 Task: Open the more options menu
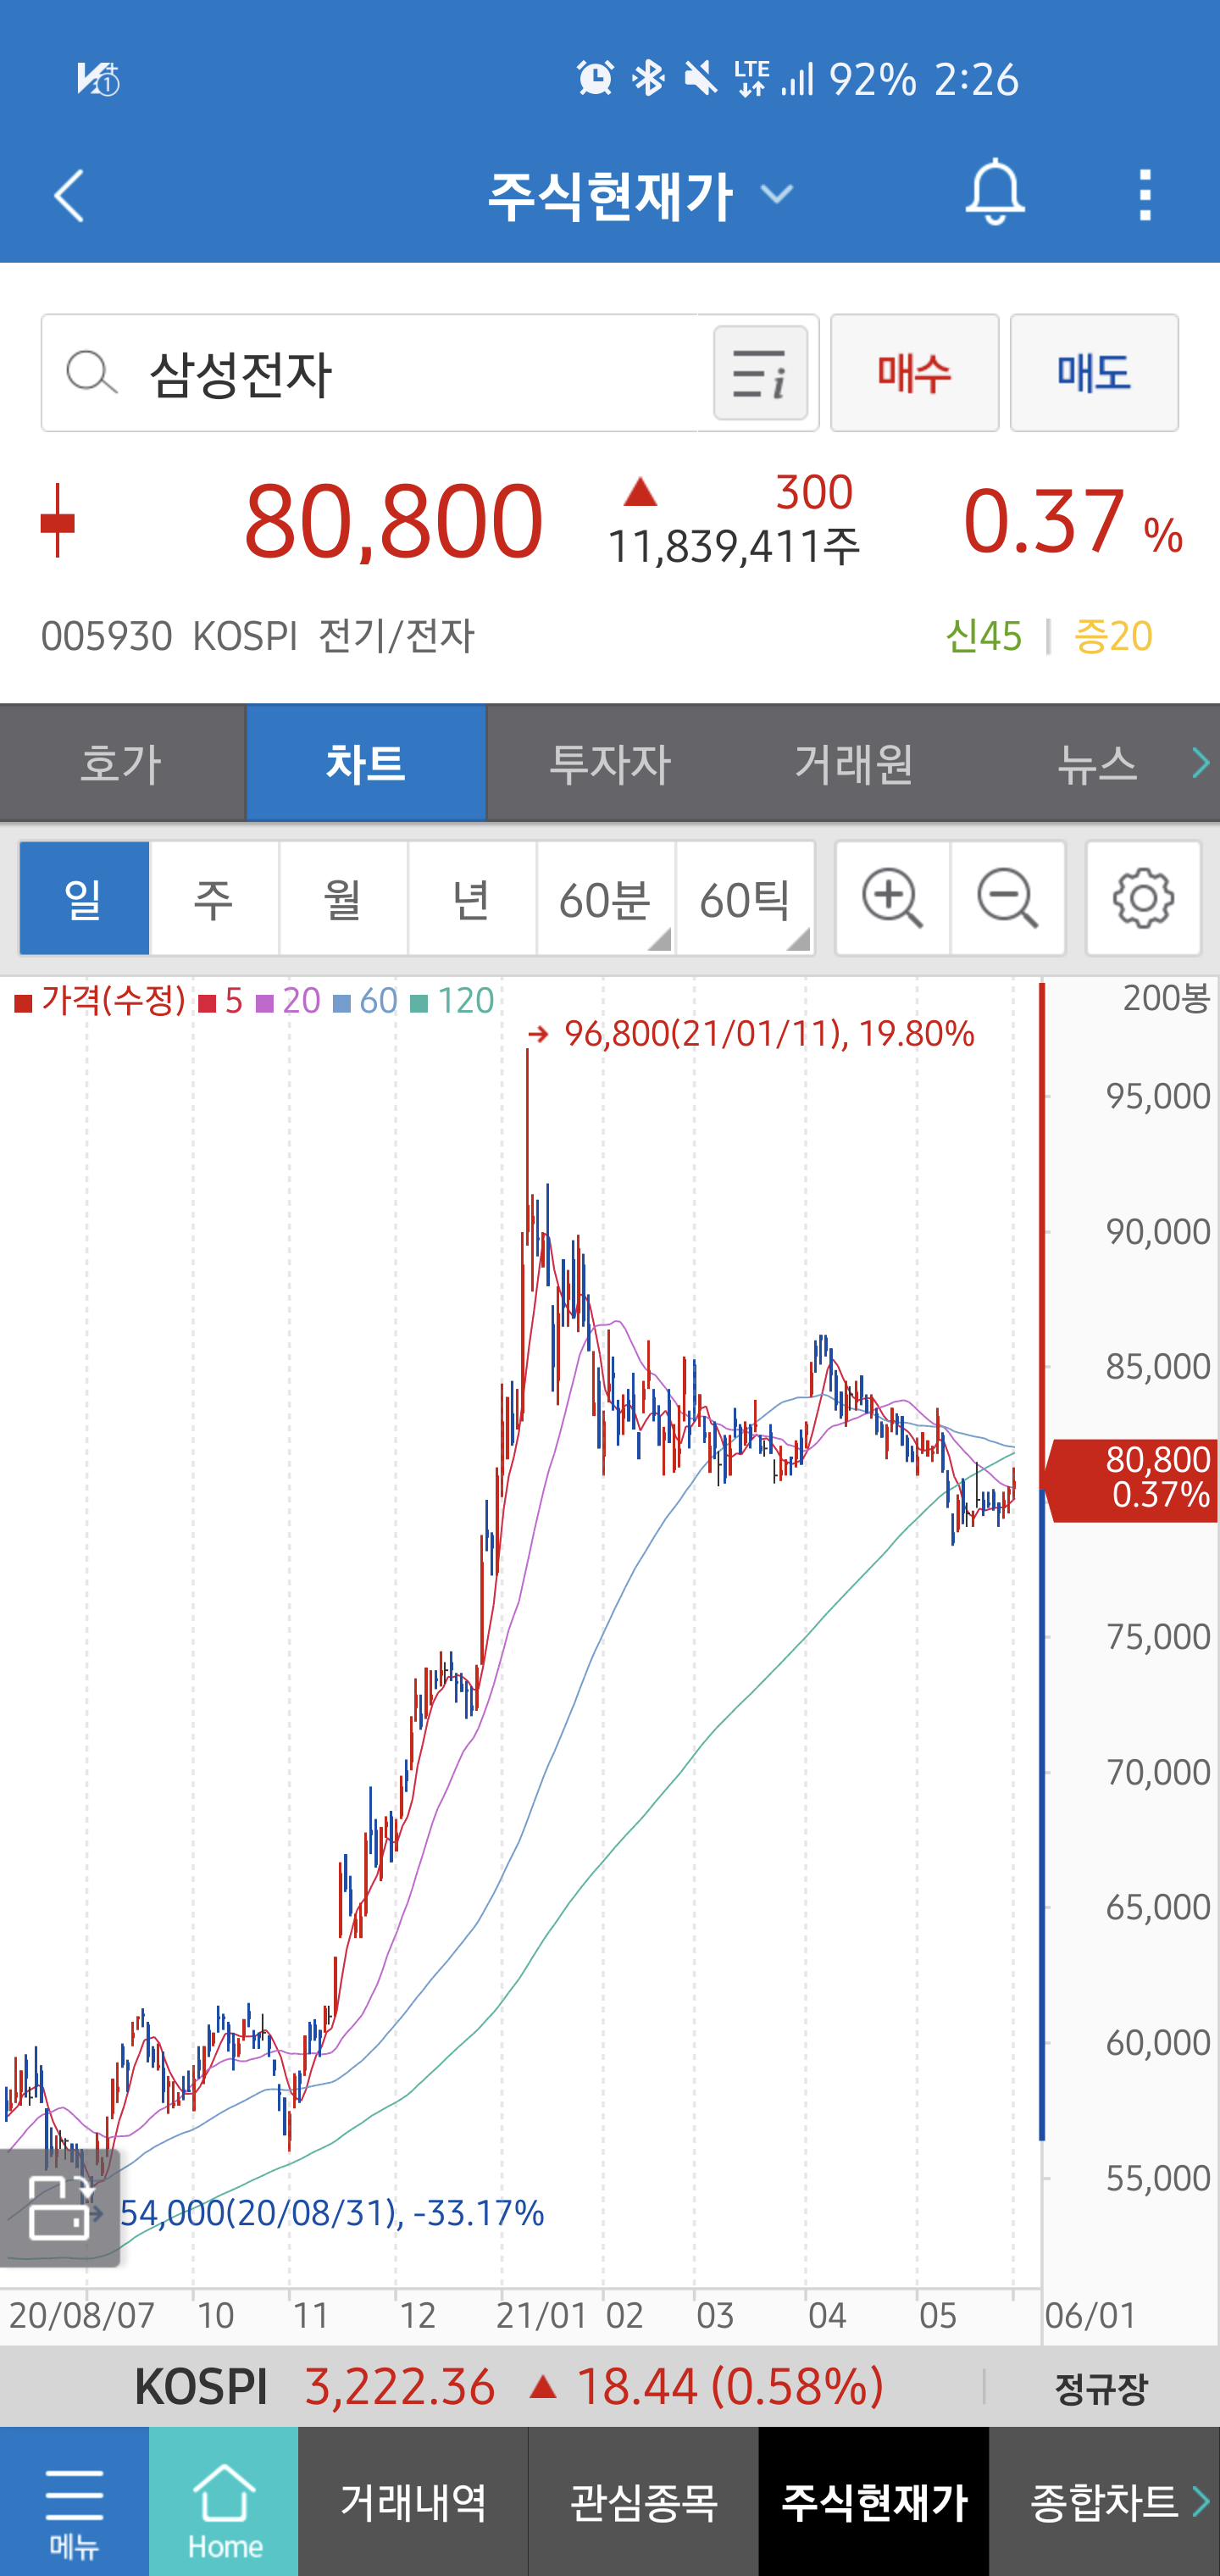pyautogui.click(x=1146, y=194)
